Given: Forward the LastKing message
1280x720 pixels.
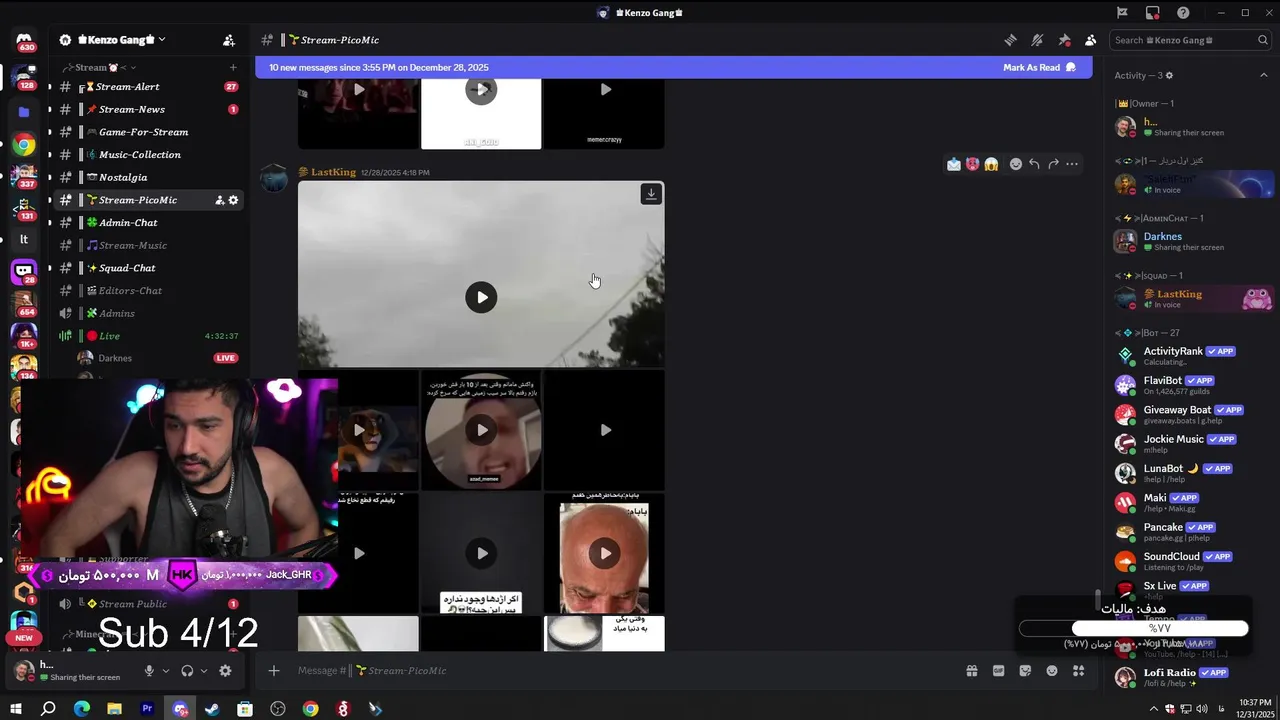Looking at the screenshot, I should click(x=1053, y=164).
